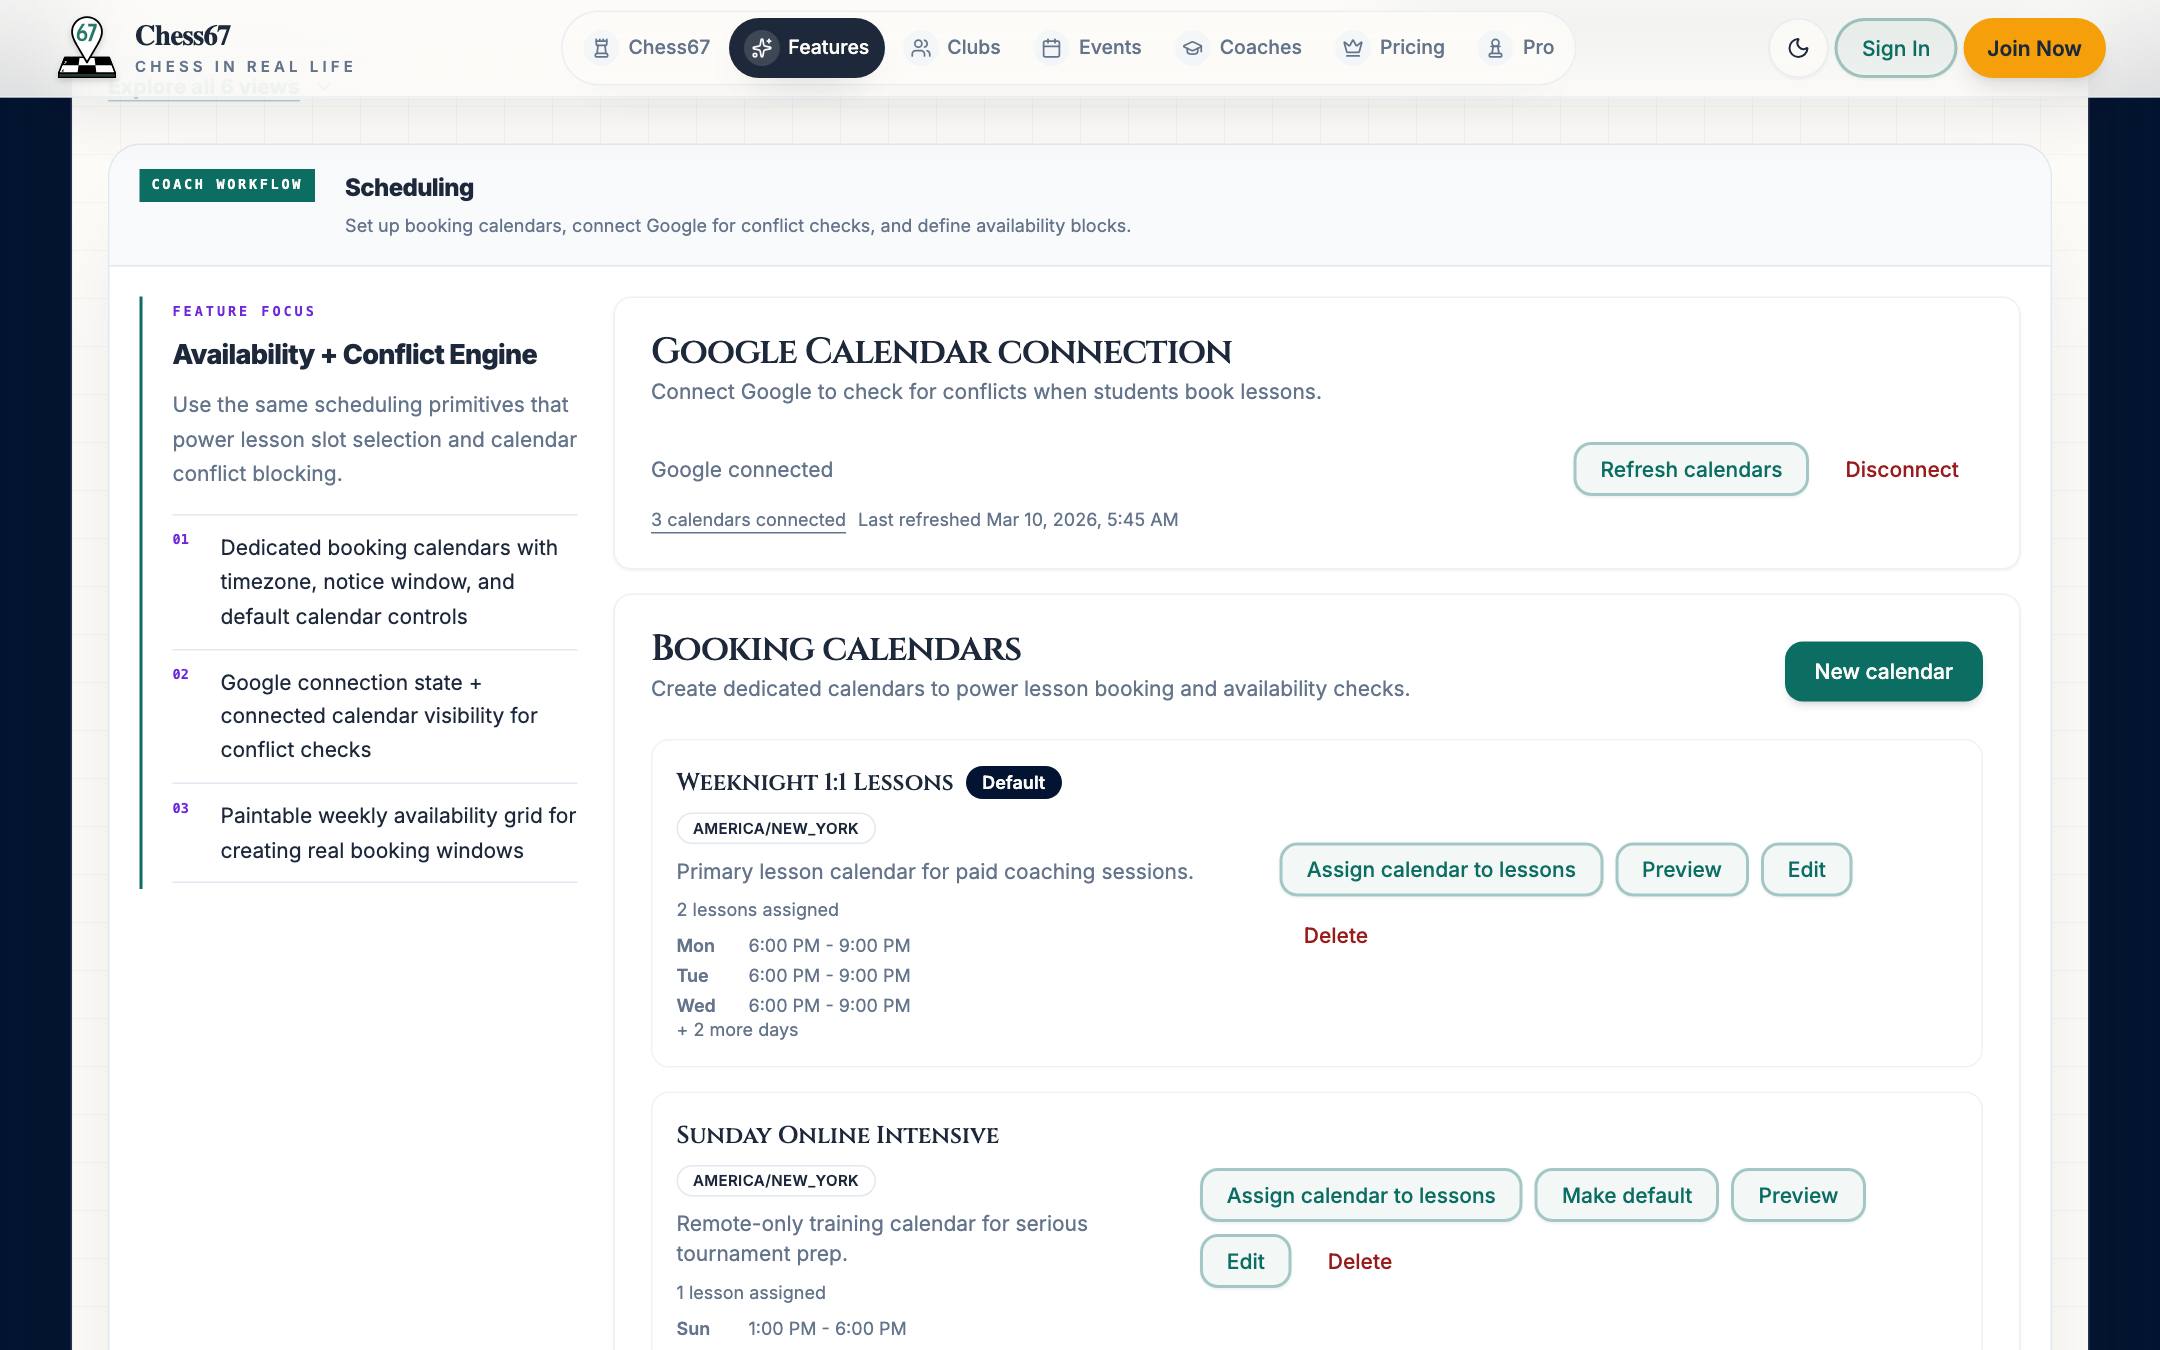Assign Weeknight 1:1 Lessons calendar to lessons
This screenshot has height=1350, width=2160.
[x=1440, y=870]
